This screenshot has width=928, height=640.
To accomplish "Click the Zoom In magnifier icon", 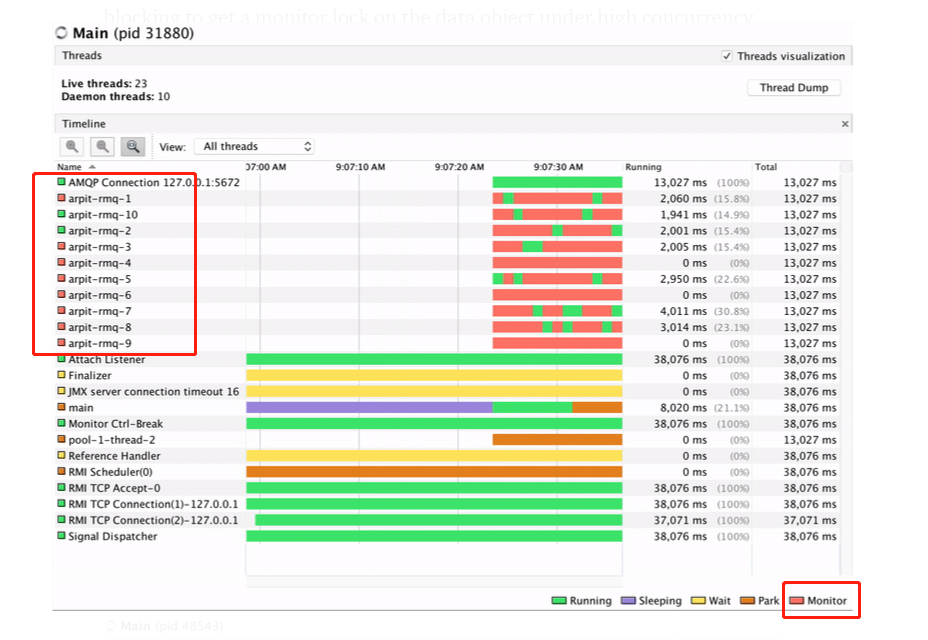I will pyautogui.click(x=72, y=146).
